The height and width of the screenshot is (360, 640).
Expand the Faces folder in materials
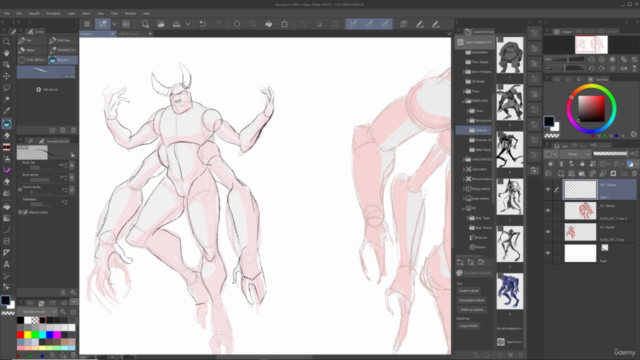pos(468,111)
